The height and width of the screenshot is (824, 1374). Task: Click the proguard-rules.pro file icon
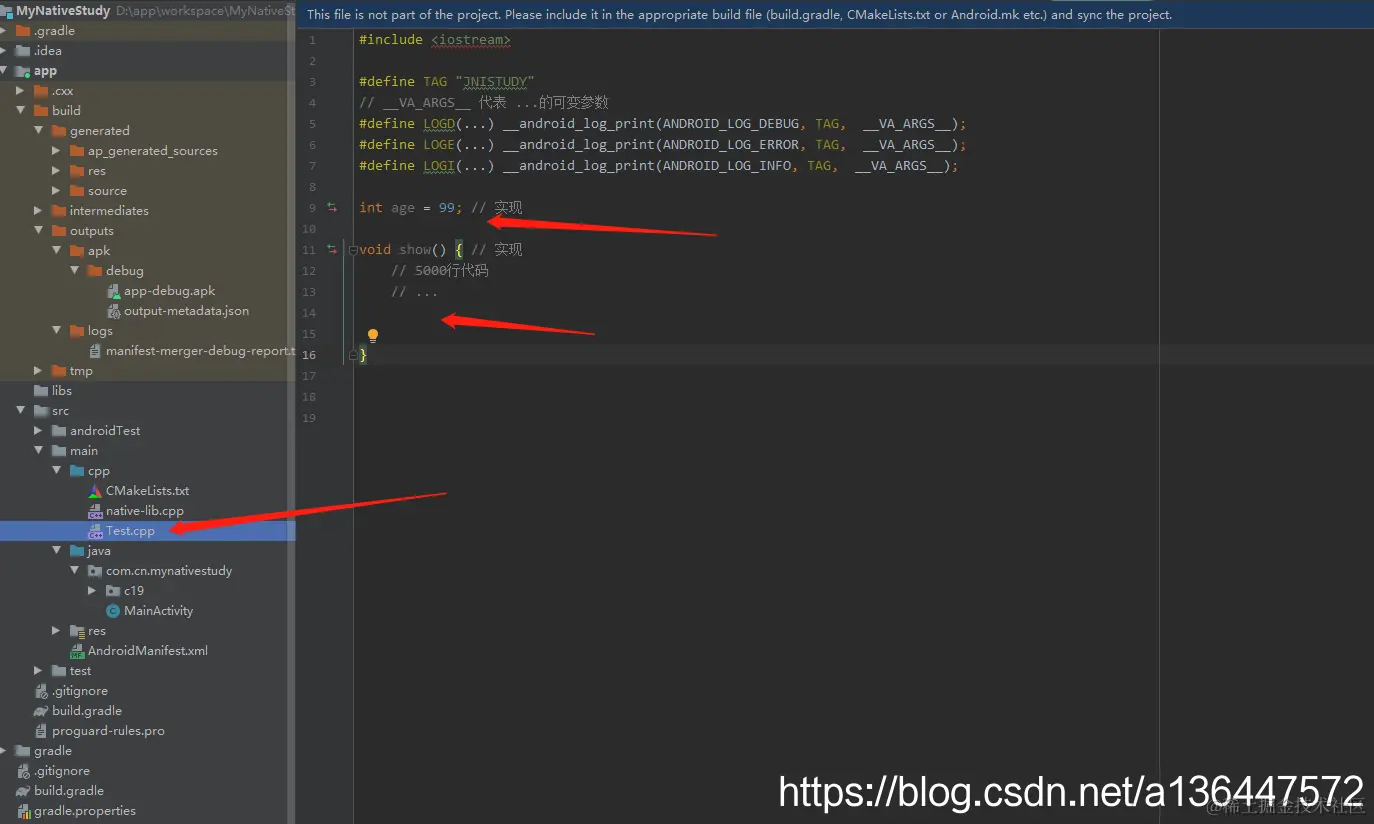pos(41,731)
